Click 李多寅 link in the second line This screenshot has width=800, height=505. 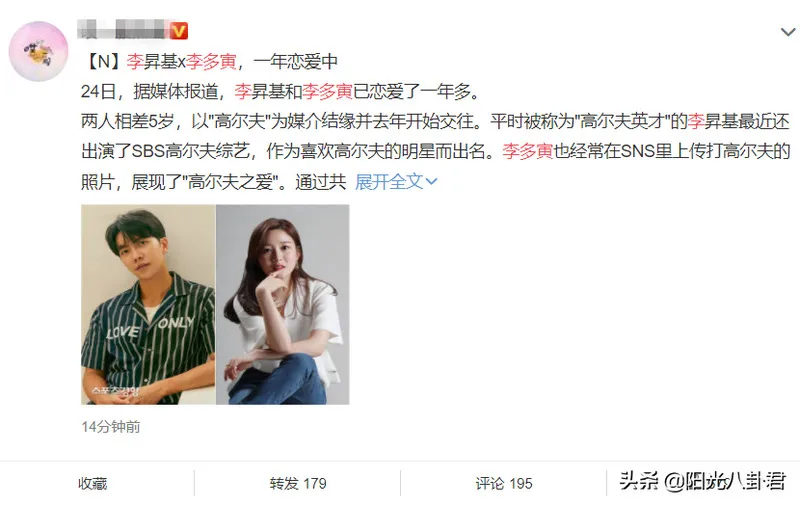tap(328, 92)
